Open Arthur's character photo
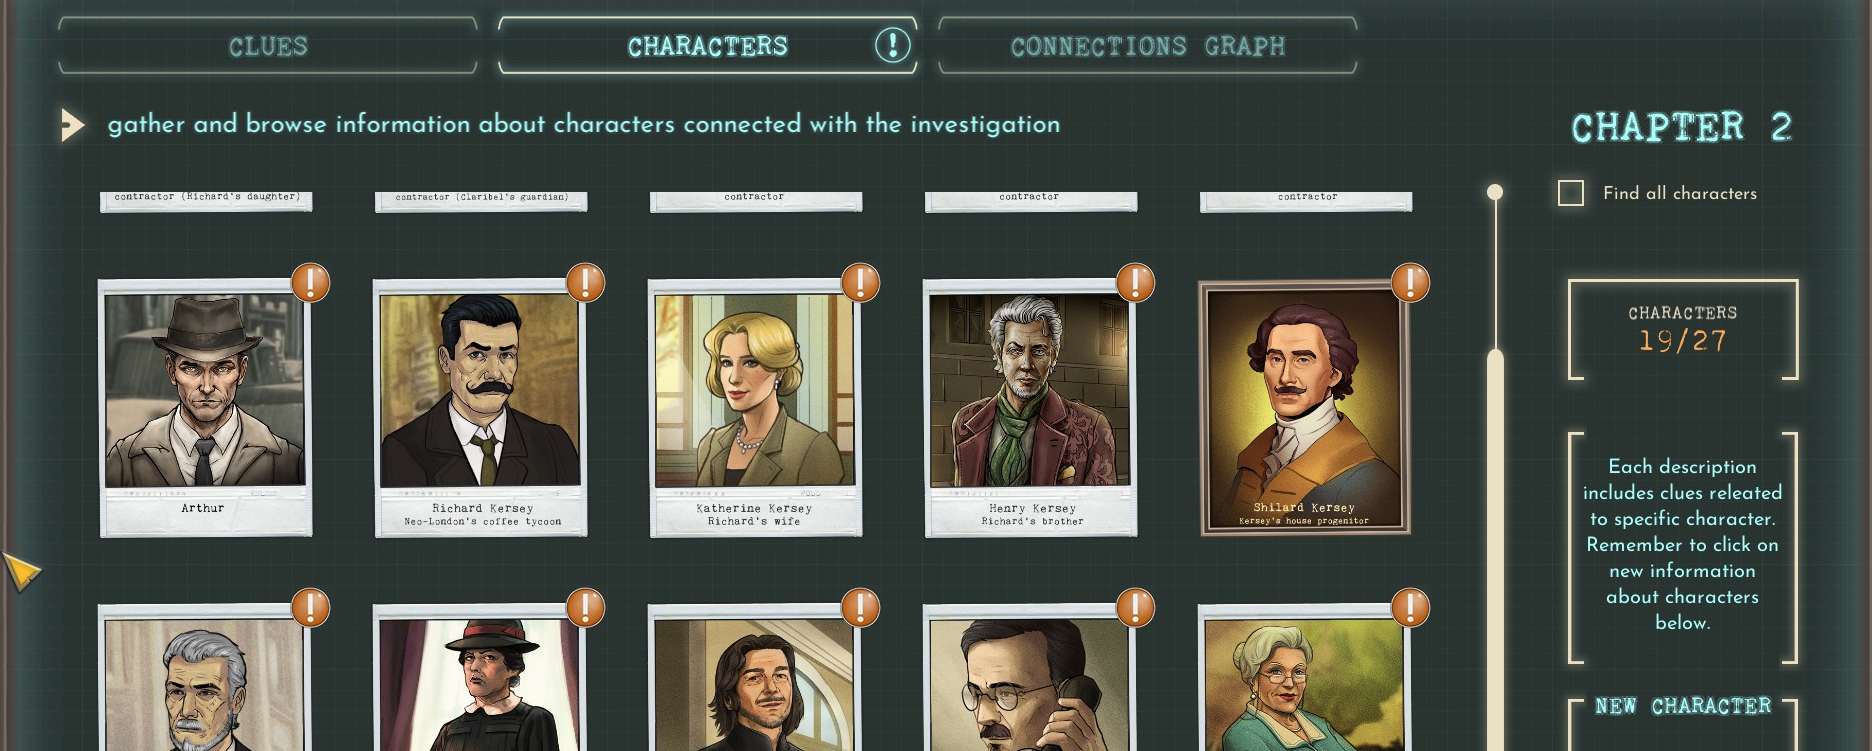Screen dimensions: 1872x751 (205, 408)
